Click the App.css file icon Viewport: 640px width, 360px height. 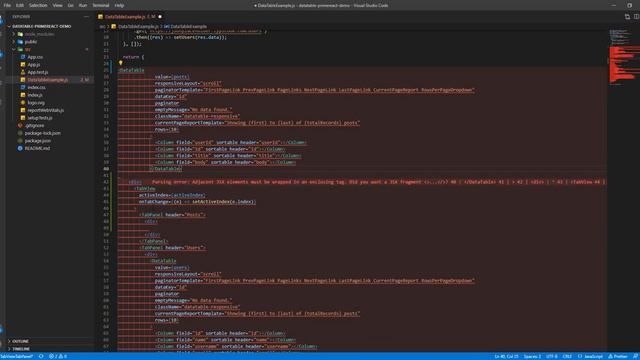tap(23, 57)
